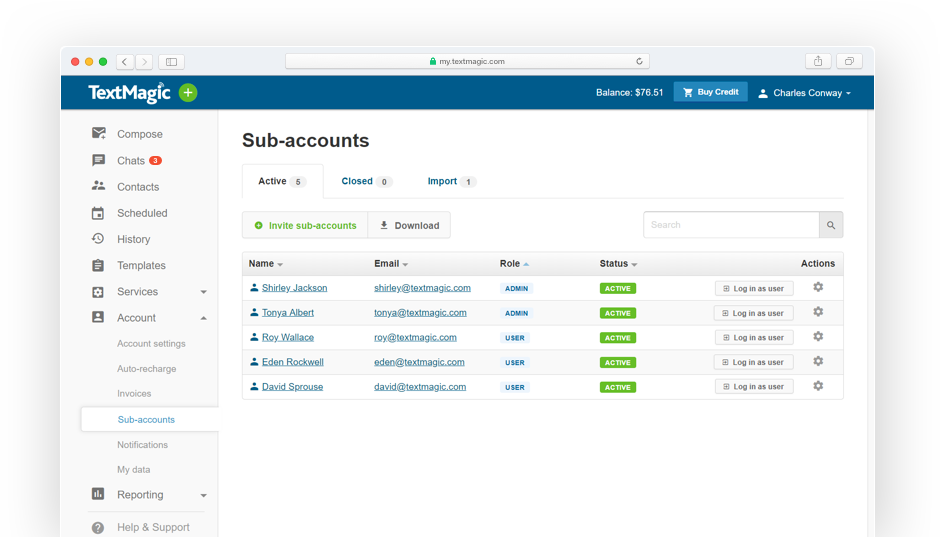Click the Scheduled calendar icon
This screenshot has height=537, width=940.
pos(98,213)
